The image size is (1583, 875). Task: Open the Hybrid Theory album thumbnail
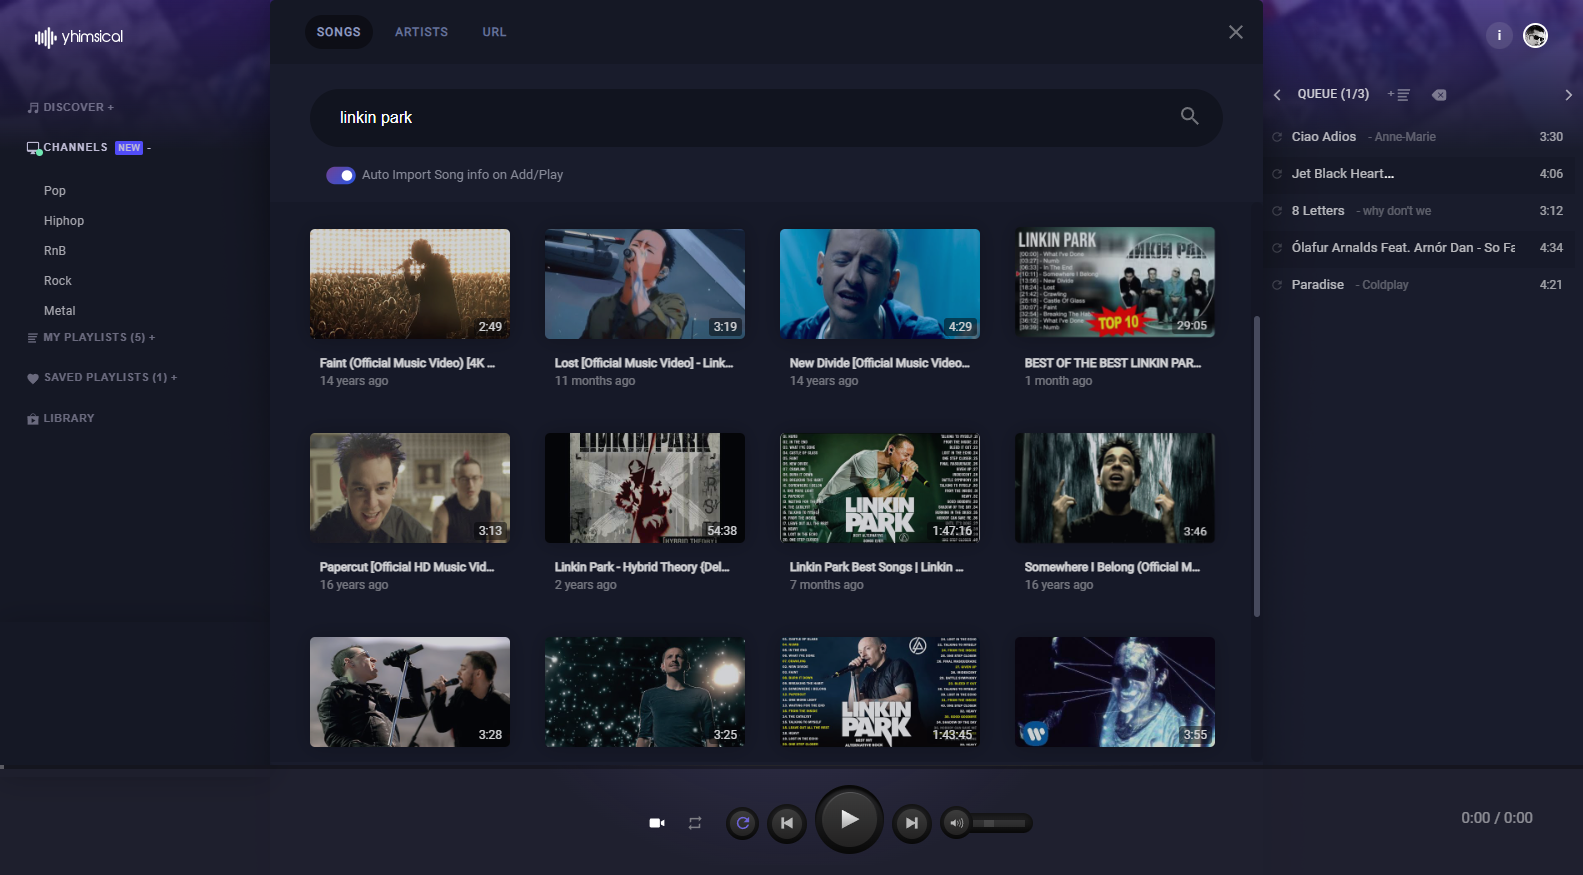645,488
